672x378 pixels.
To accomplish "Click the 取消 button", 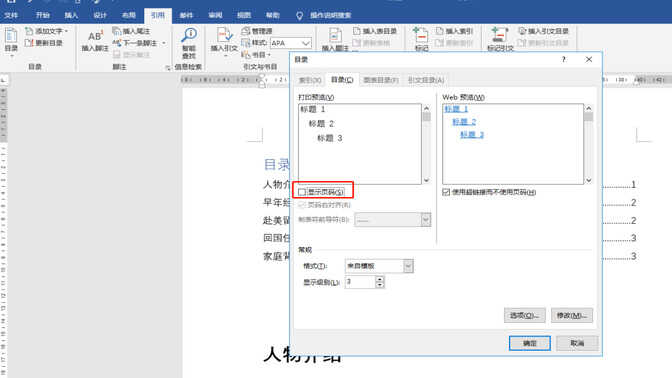I will 577,343.
